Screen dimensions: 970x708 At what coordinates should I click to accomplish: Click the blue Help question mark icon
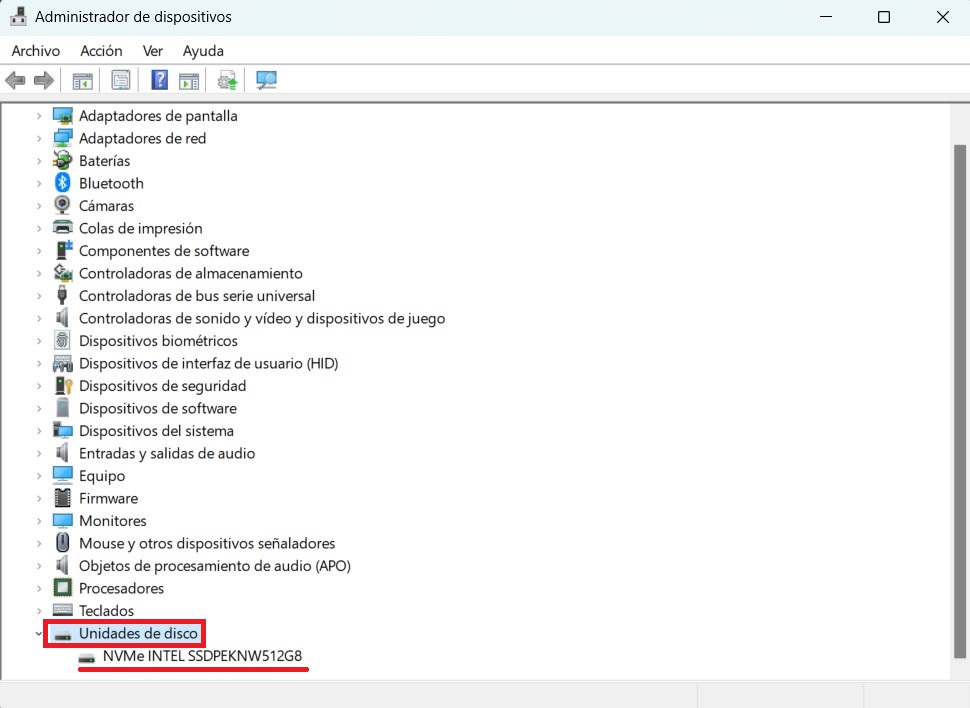[160, 80]
